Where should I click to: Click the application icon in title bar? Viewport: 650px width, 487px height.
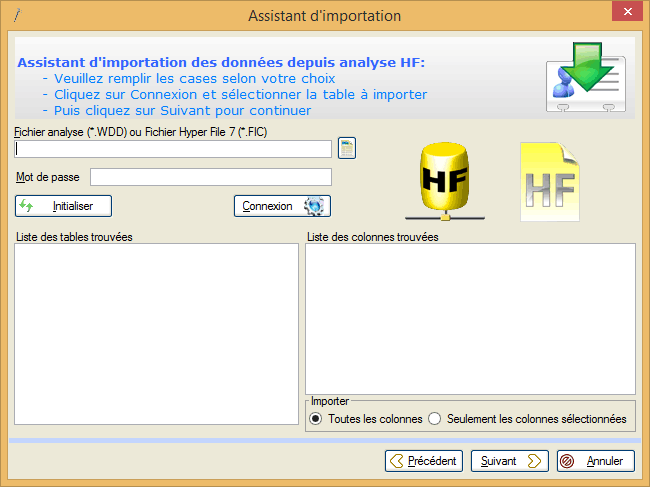(16, 16)
